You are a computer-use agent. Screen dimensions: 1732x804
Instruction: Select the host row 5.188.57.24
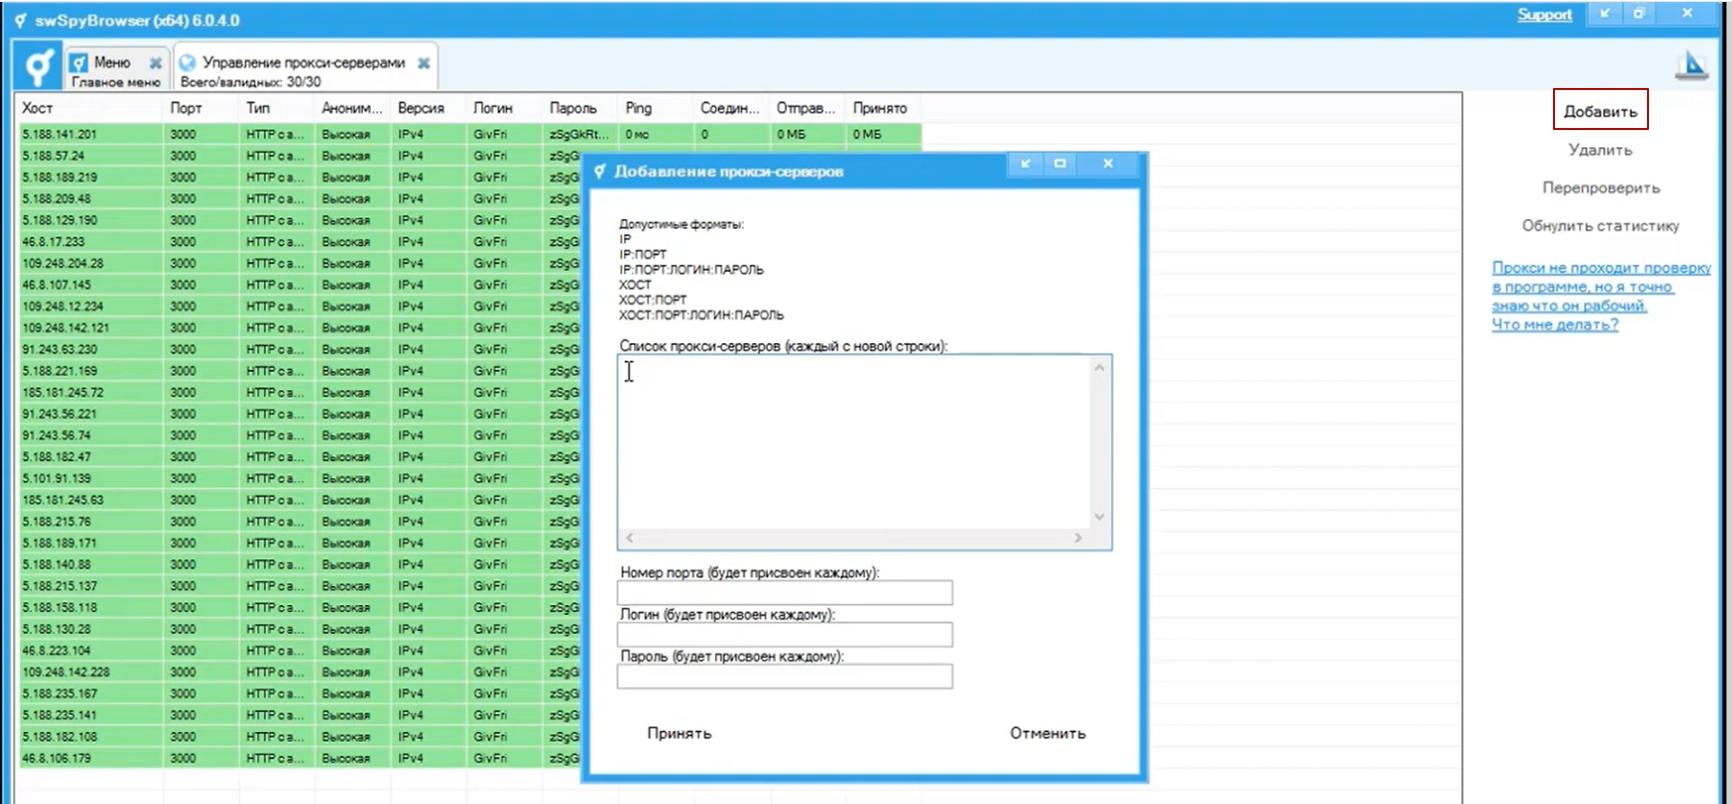[300, 156]
